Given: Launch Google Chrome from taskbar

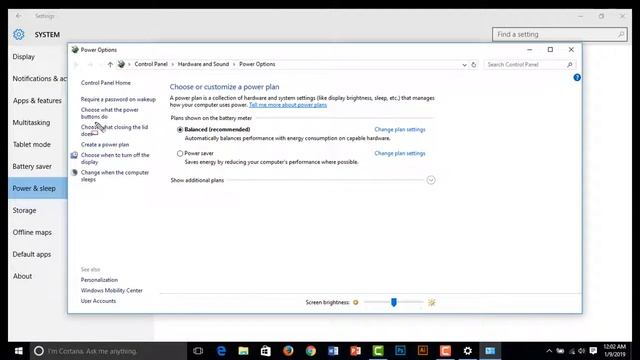Looking at the screenshot, I should click(x=311, y=351).
